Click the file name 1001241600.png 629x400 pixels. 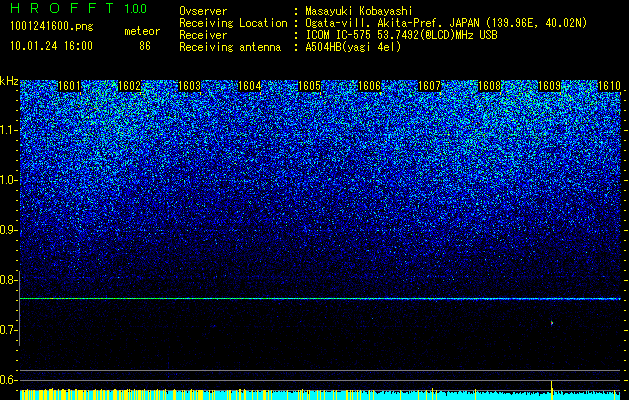tap(52, 27)
